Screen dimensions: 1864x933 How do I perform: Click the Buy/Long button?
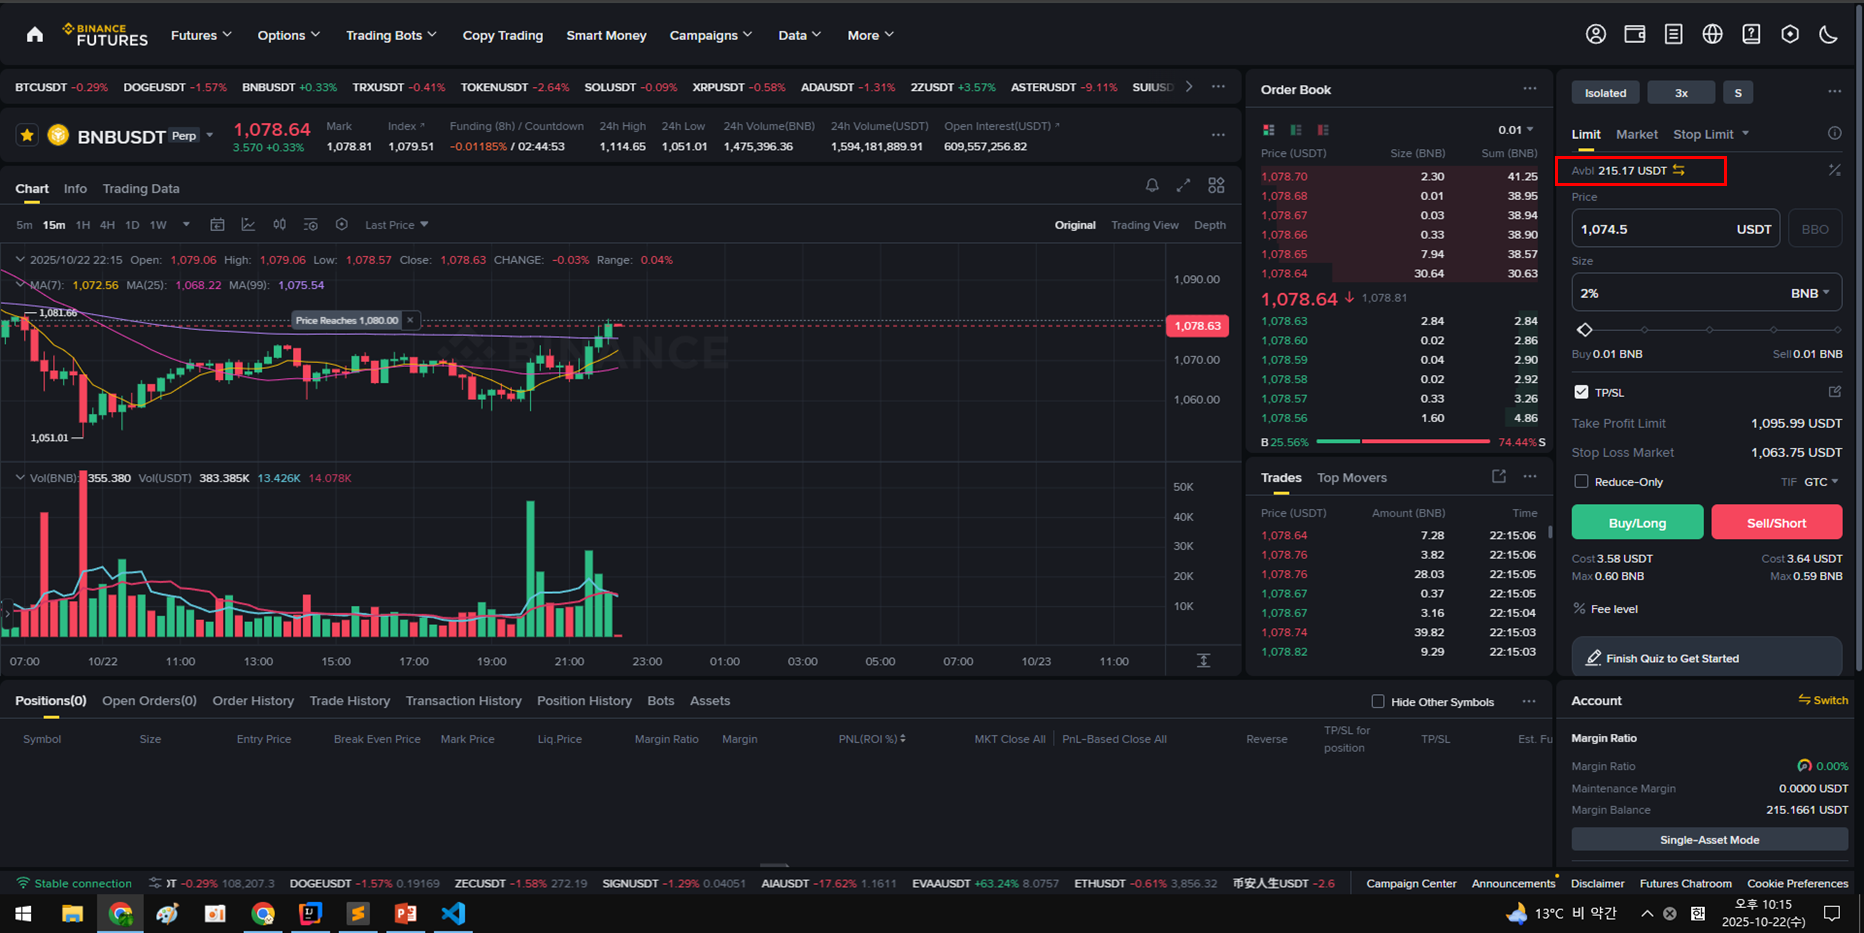point(1637,522)
